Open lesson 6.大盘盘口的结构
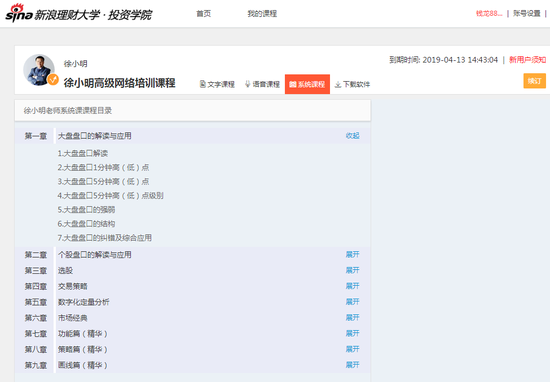This screenshot has width=550, height=382. pyautogui.click(x=86, y=224)
